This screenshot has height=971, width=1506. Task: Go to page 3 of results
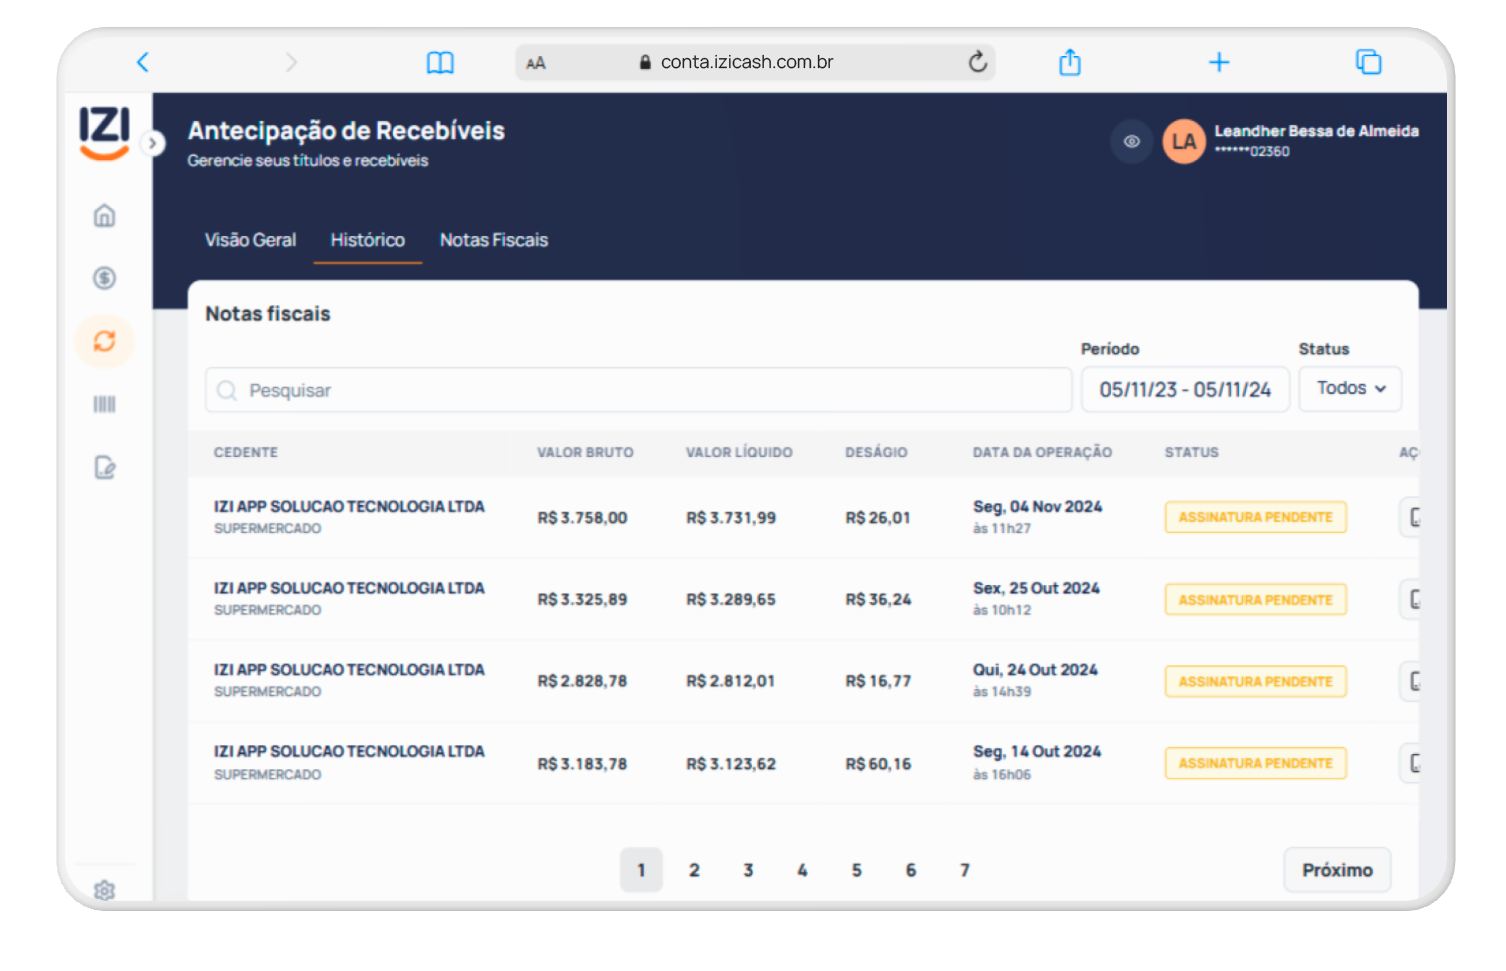coord(748,870)
